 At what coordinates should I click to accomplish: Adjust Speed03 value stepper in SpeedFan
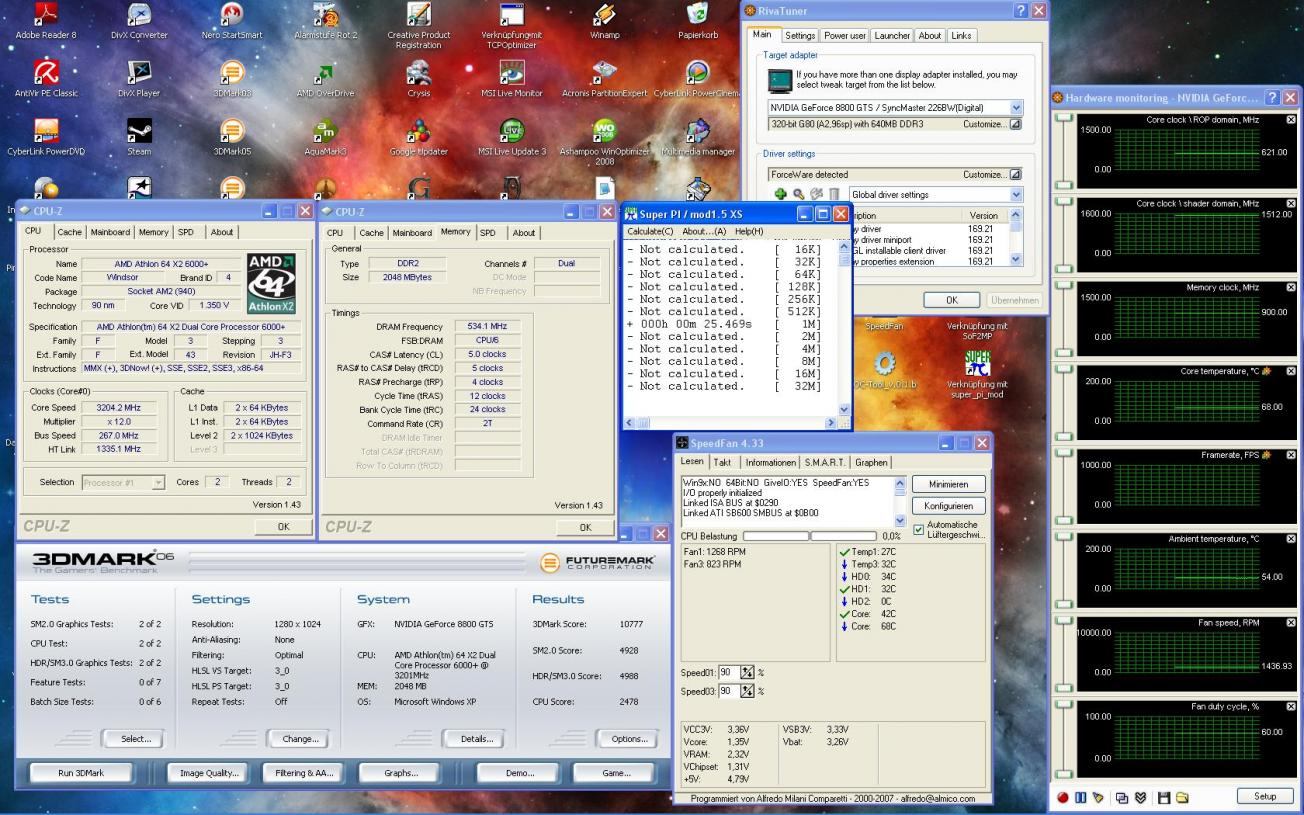[x=746, y=691]
